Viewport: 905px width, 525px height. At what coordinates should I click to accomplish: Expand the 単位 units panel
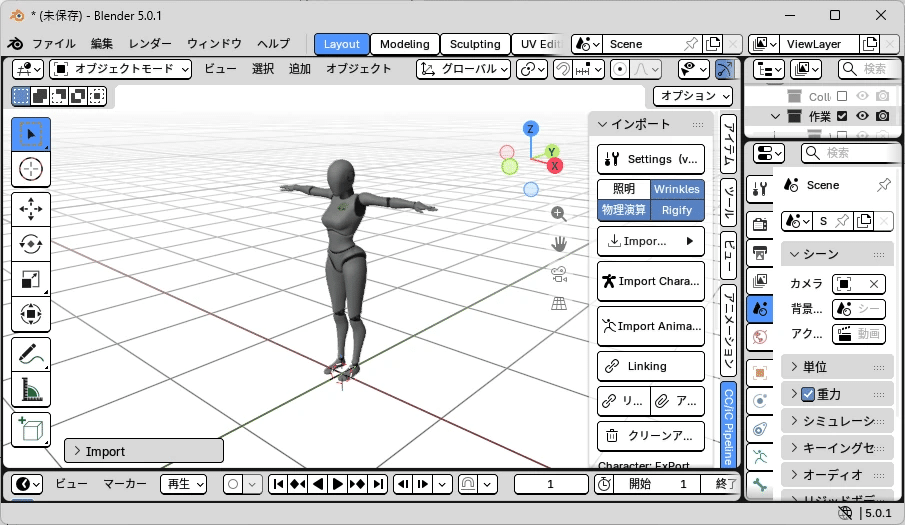(837, 367)
